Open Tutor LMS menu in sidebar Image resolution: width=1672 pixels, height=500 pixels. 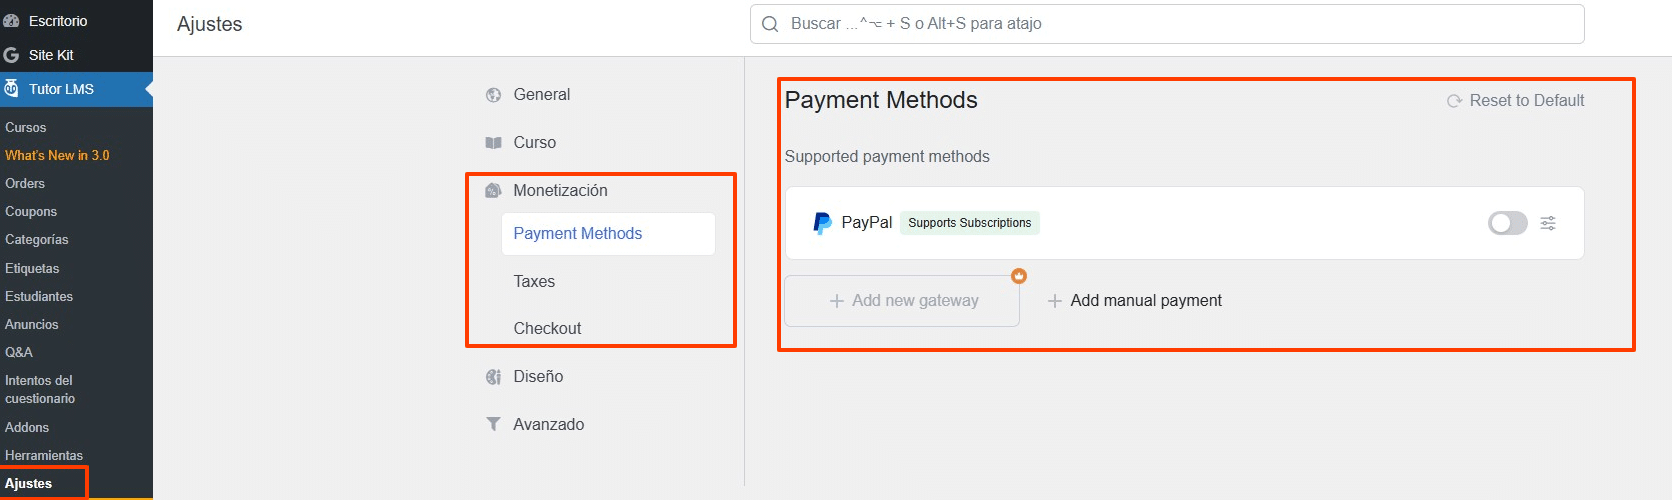(76, 89)
